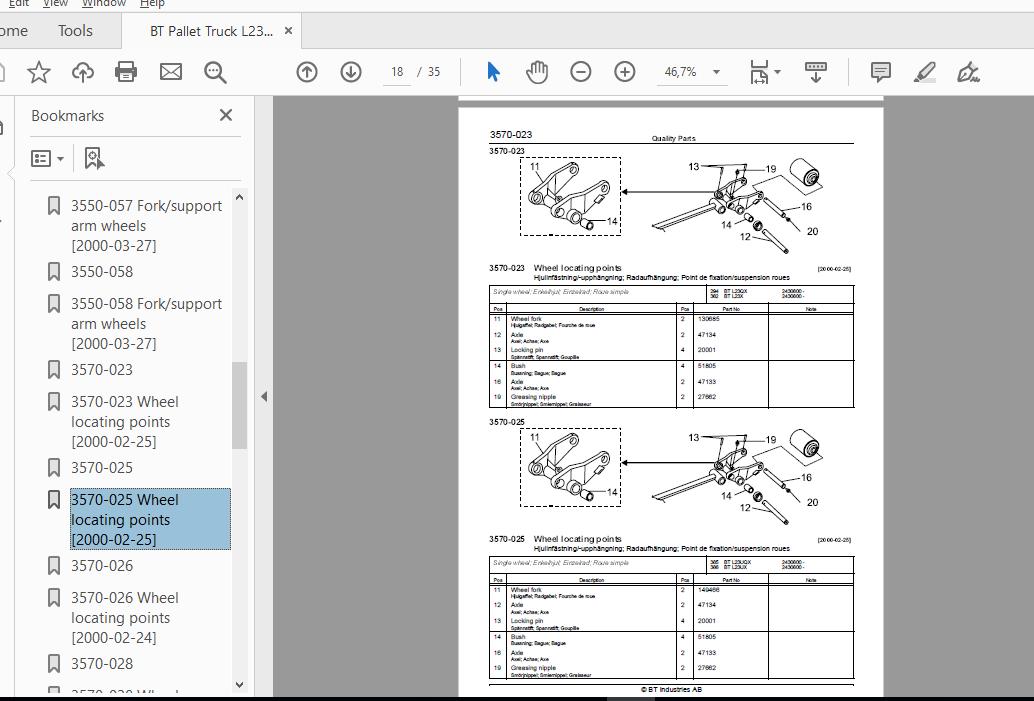Image resolution: width=1034 pixels, height=701 pixels.
Task: Zoom in with the plus button
Action: pyautogui.click(x=624, y=71)
